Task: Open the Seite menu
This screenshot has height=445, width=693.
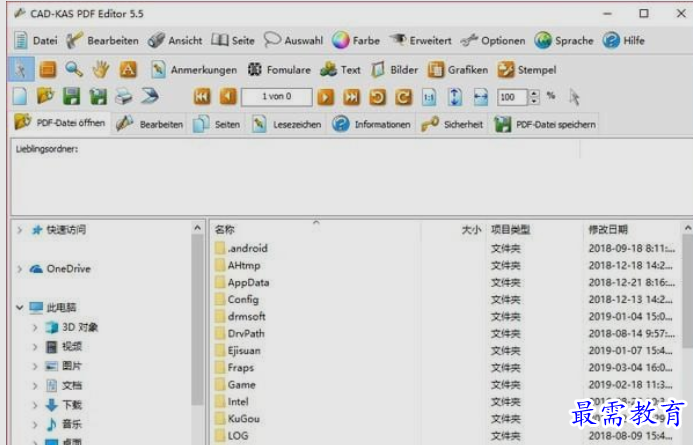Action: (233, 41)
